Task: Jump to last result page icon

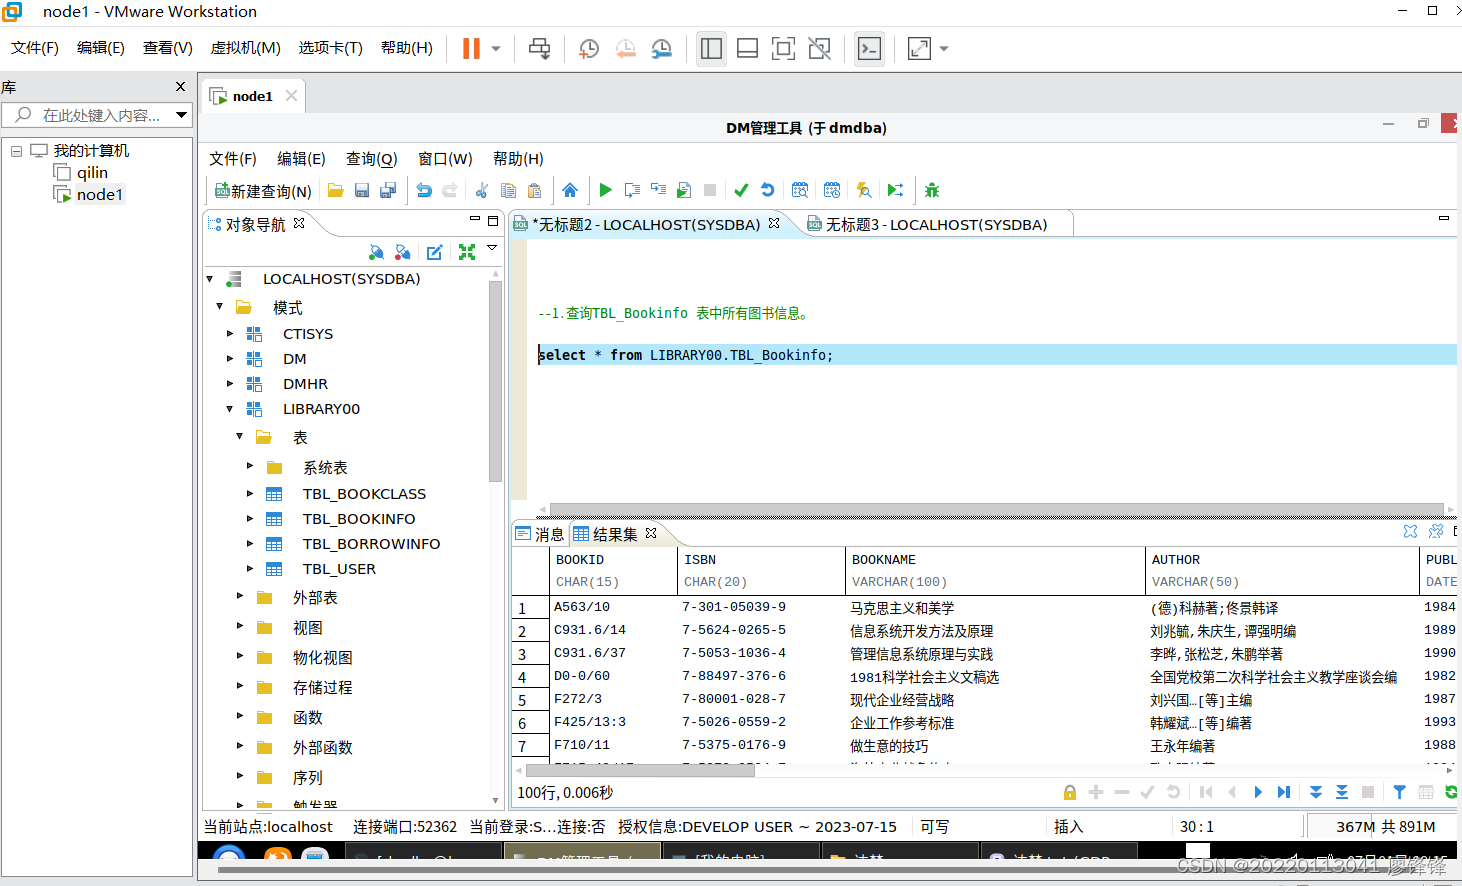Action: pos(1284,792)
